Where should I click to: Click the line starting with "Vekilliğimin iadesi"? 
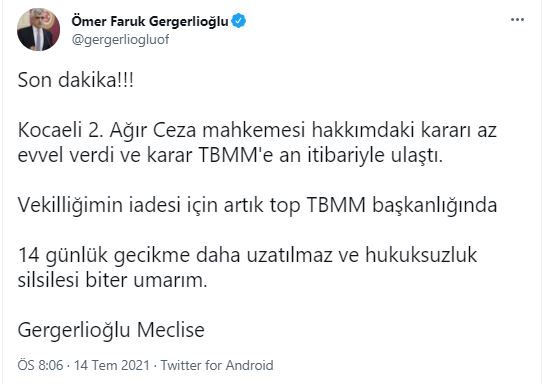pos(257,205)
